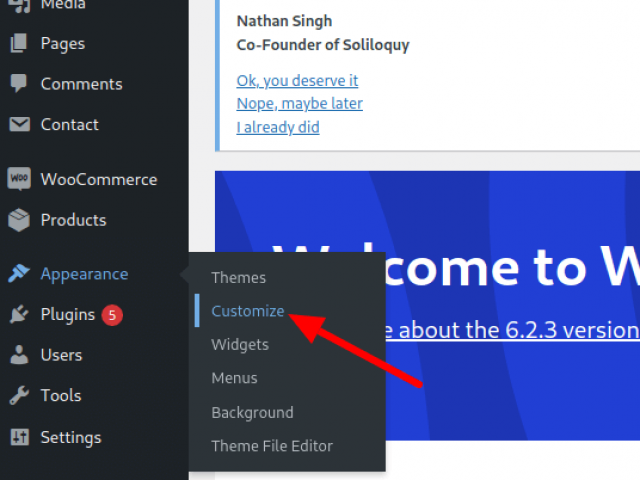Click the Users person icon
This screenshot has width=640, height=480.
(19, 355)
